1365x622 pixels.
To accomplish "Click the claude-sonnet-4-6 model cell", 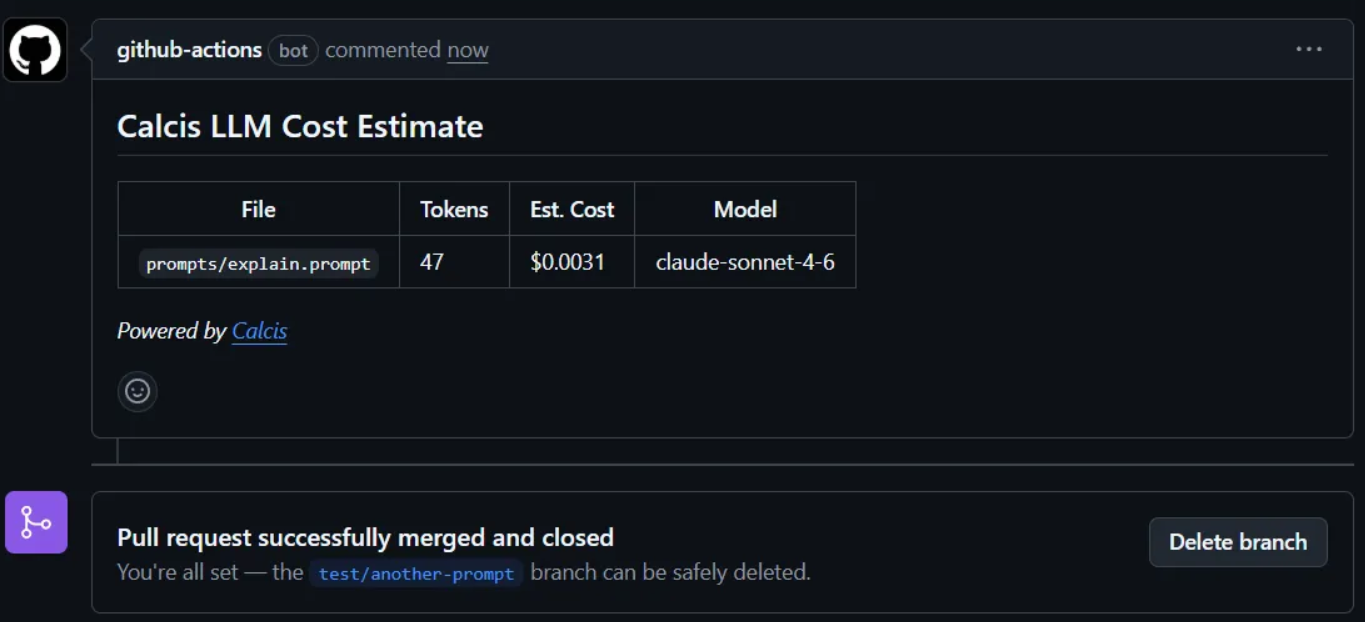I will pyautogui.click(x=745, y=262).
